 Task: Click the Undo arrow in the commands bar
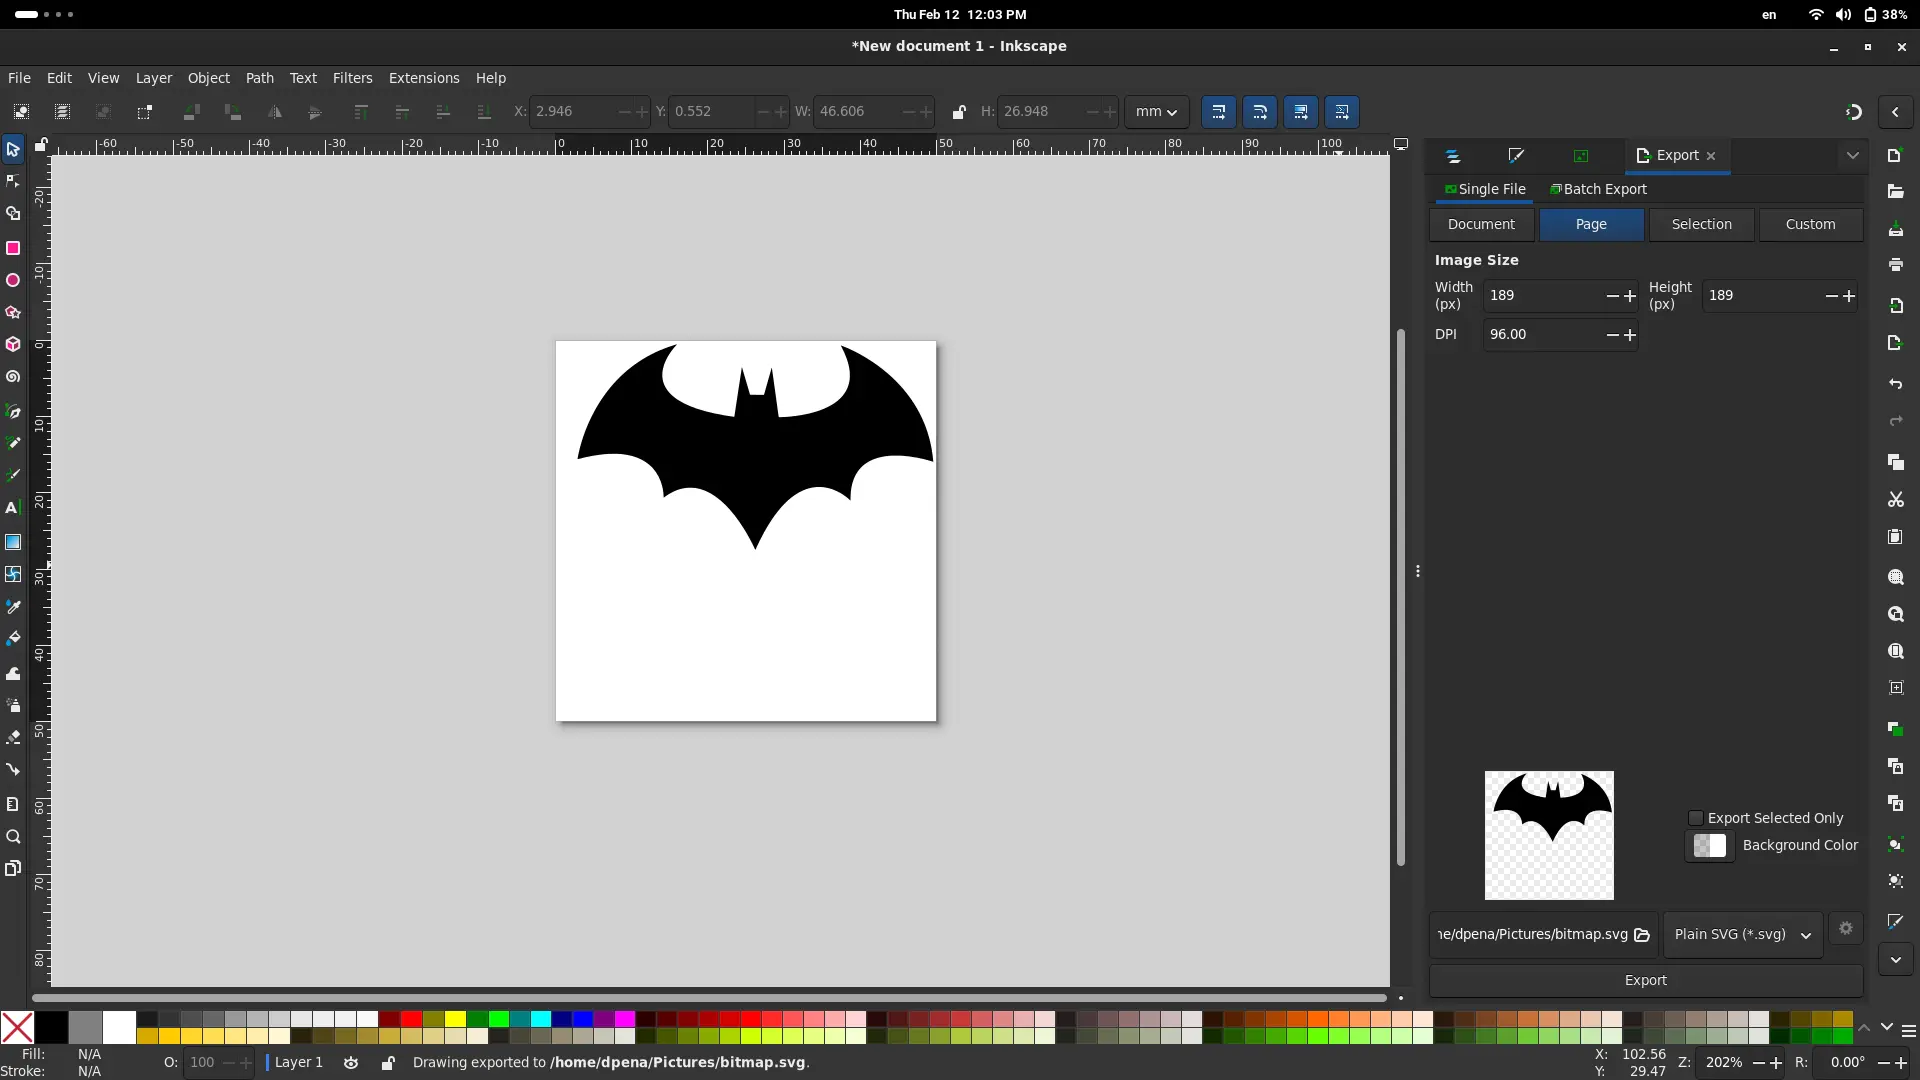tap(1895, 384)
